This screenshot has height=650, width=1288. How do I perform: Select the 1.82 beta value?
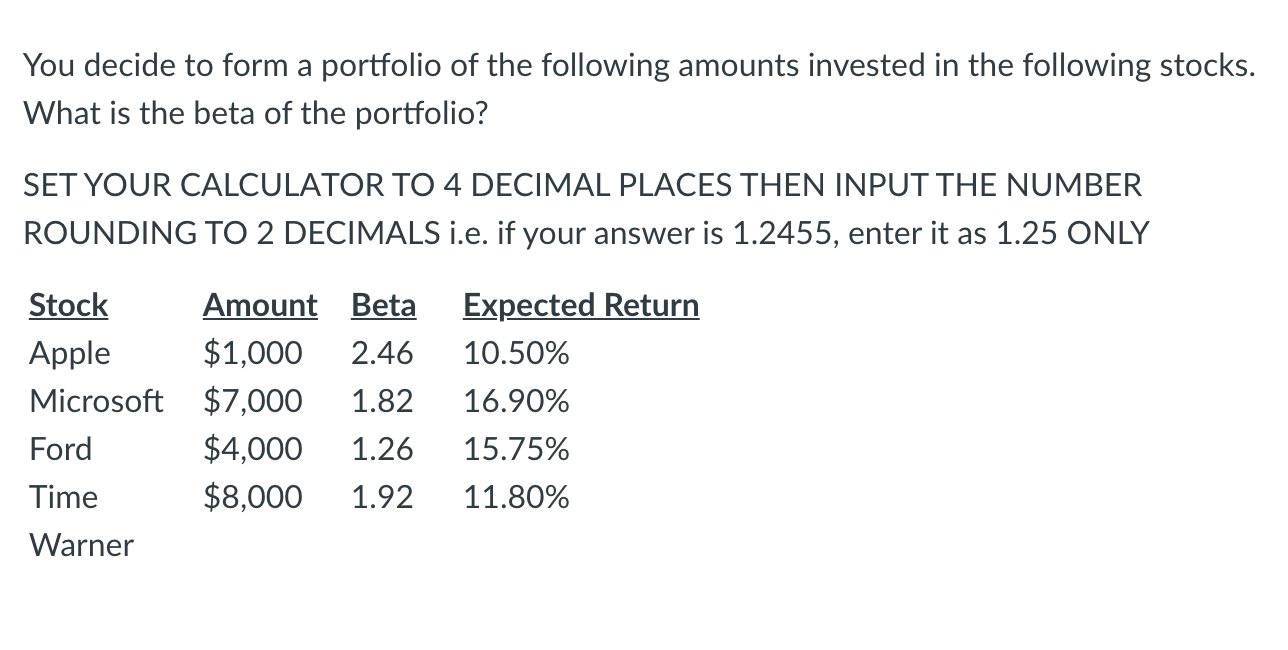click(x=382, y=401)
